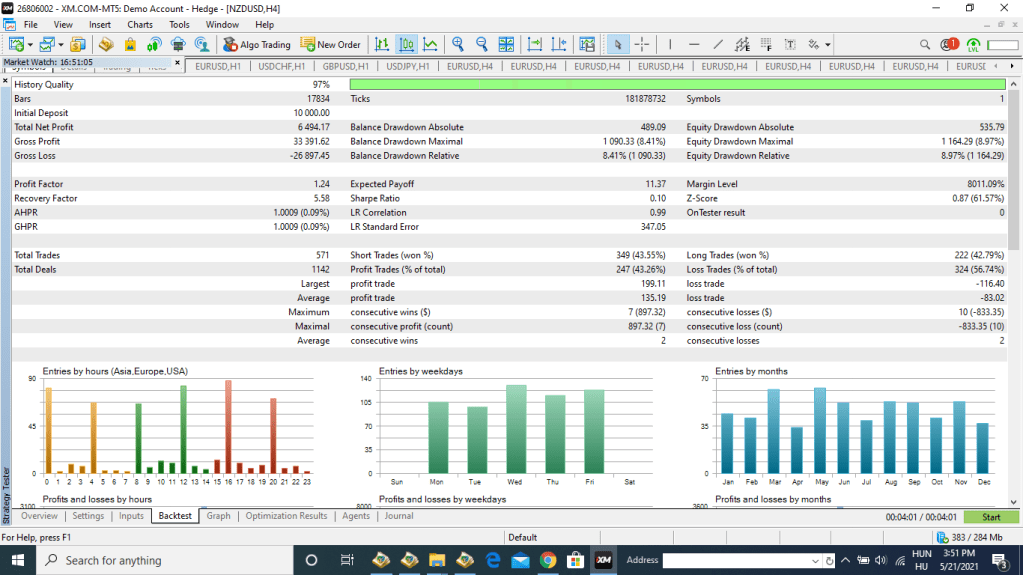
Task: Click the Algo Trading button
Action: click(256, 44)
